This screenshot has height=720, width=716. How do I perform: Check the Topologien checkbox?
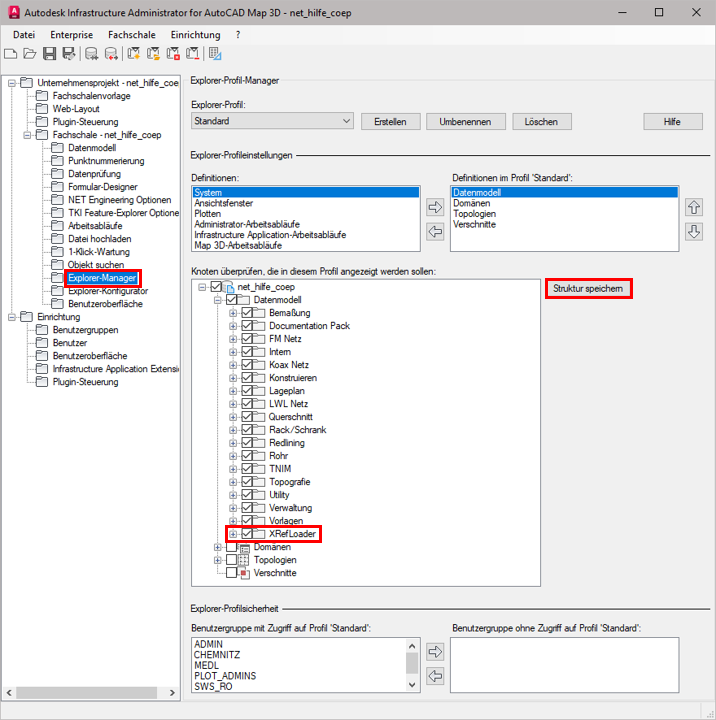pyautogui.click(x=231, y=560)
